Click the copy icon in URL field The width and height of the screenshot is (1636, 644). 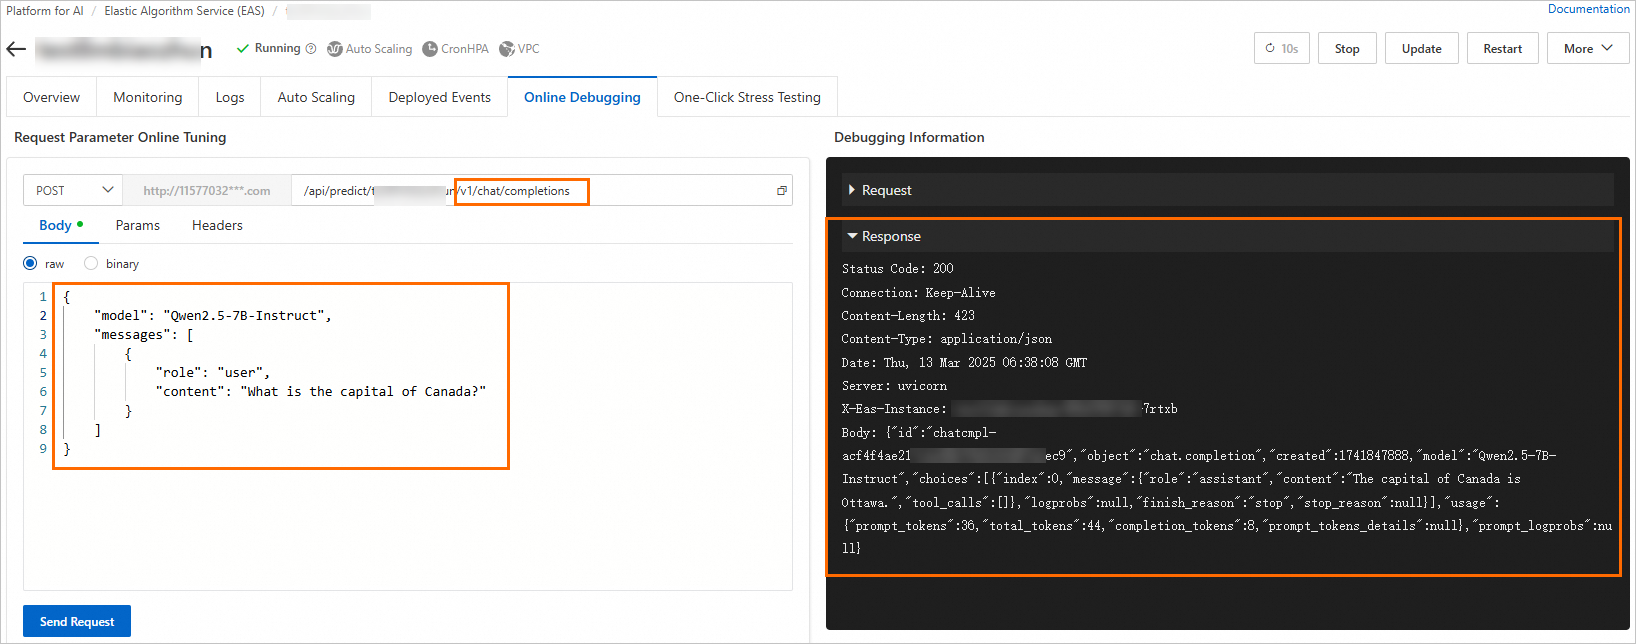click(x=782, y=191)
